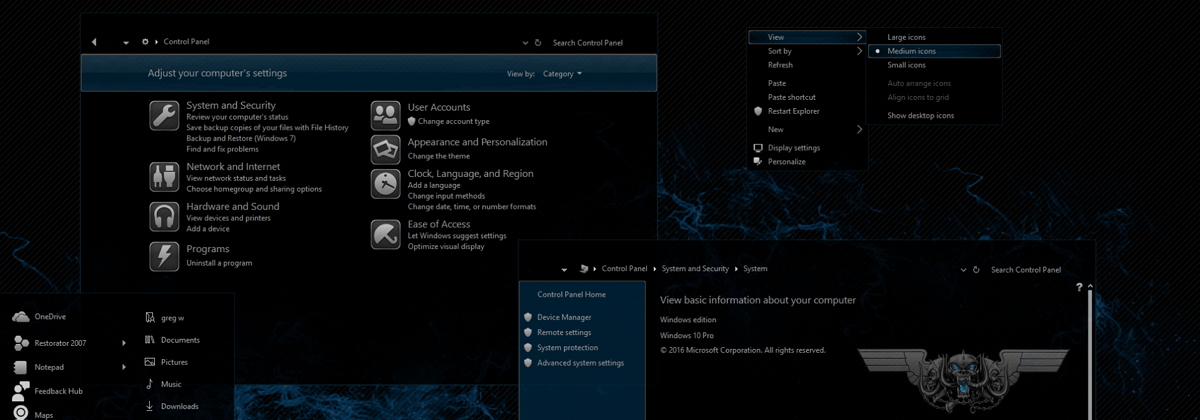1200x420 pixels.
Task: Click shield icon beside Restart Explorer
Action: tap(758, 111)
